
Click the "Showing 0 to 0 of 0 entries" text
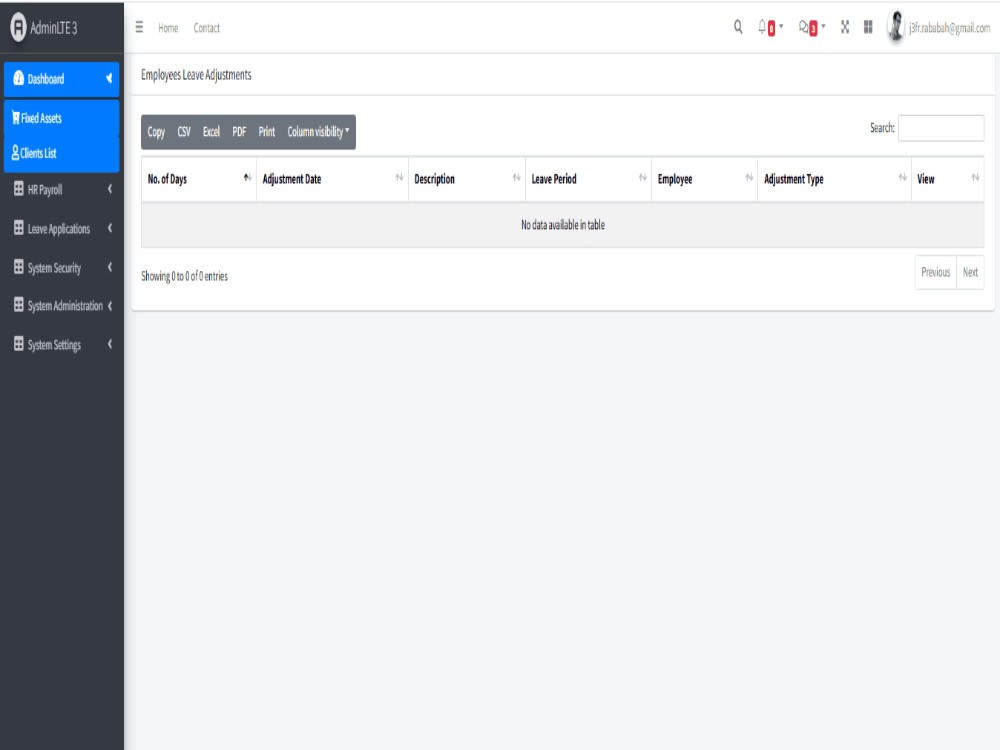click(x=184, y=276)
